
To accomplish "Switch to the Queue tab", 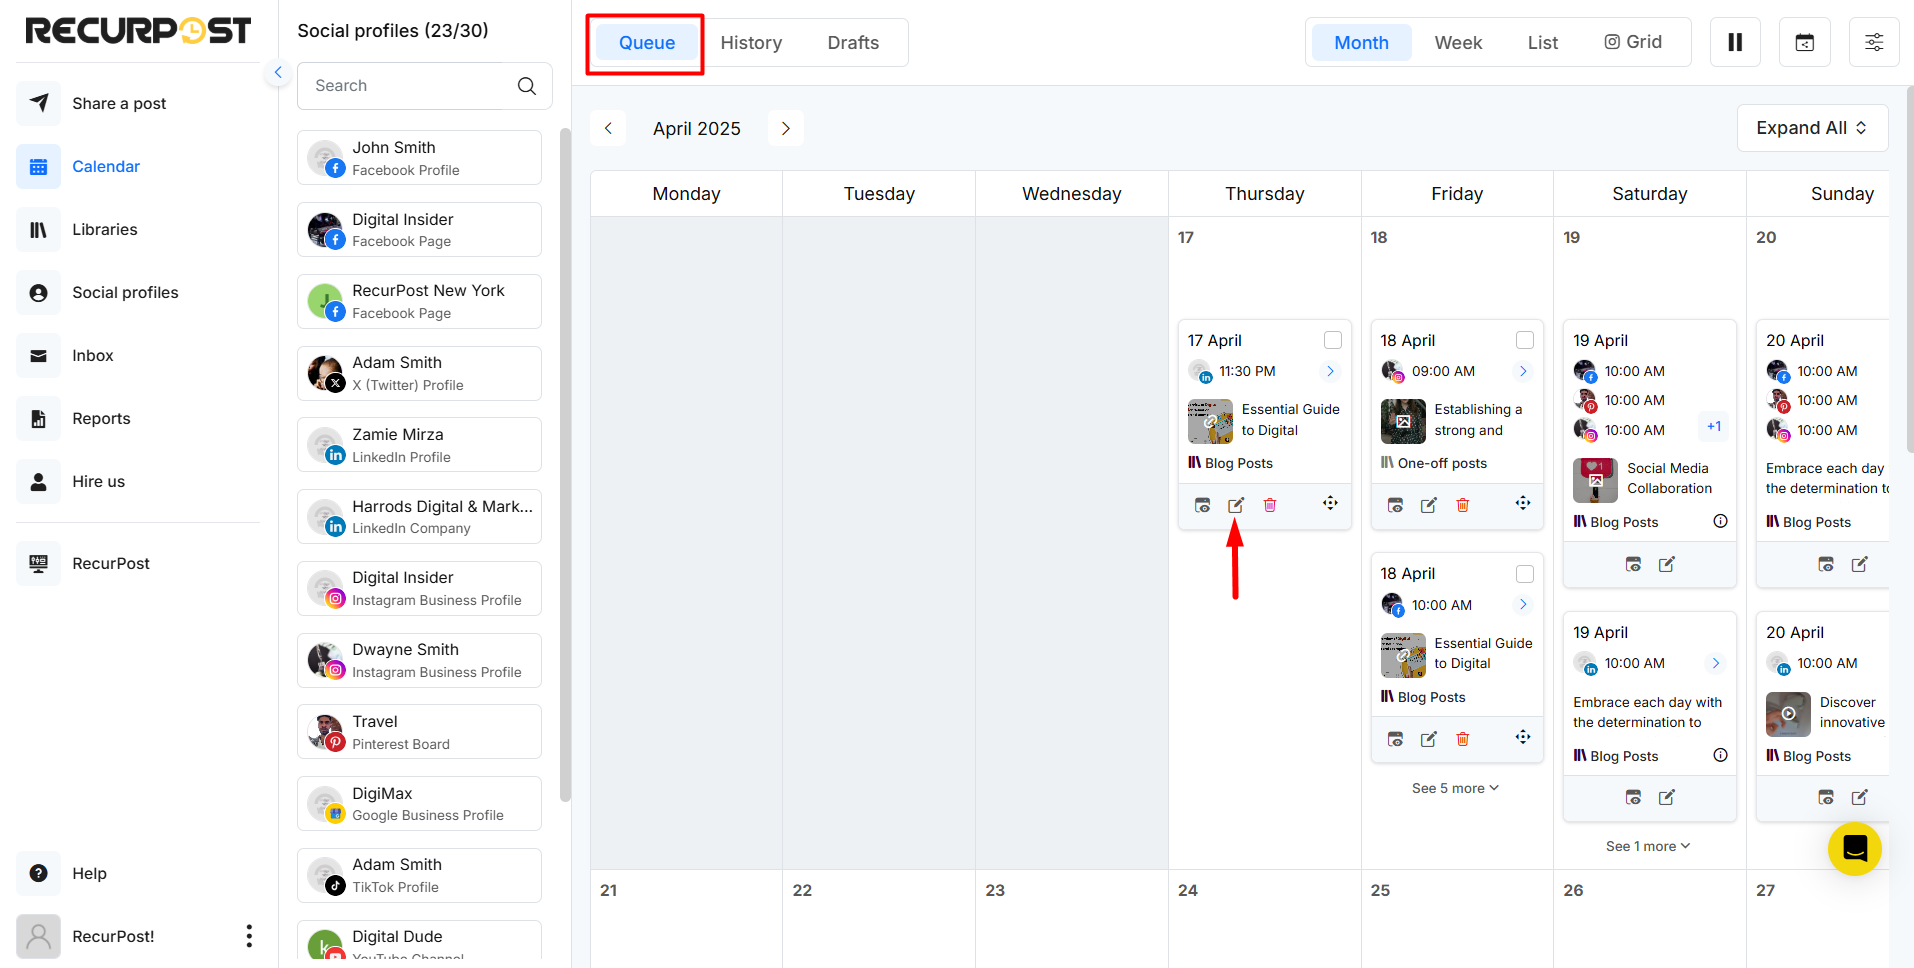I will pos(647,43).
